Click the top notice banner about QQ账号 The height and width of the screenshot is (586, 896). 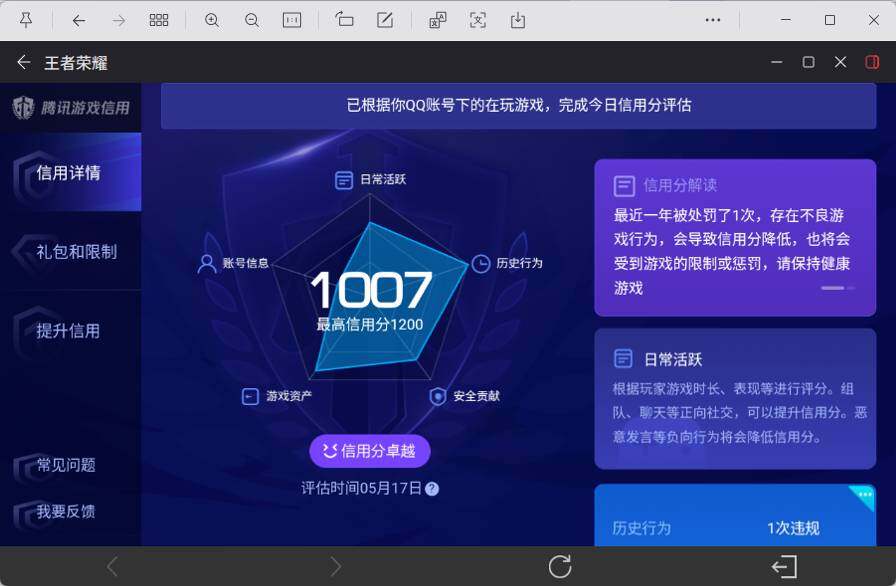[518, 106]
